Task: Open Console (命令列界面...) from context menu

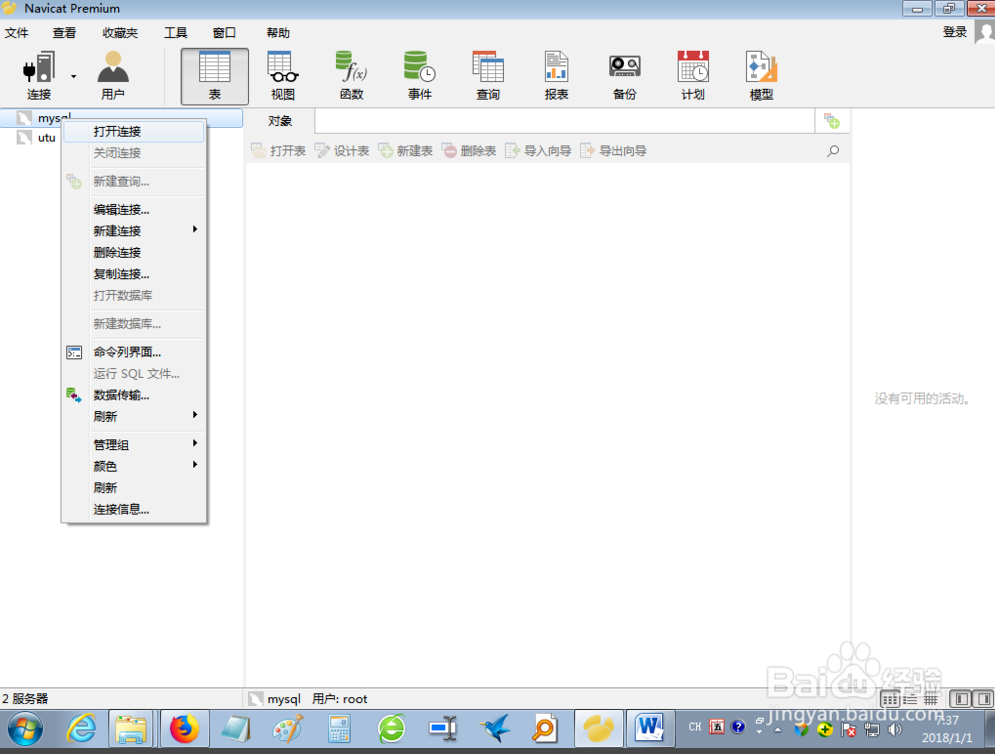Action: point(134,352)
